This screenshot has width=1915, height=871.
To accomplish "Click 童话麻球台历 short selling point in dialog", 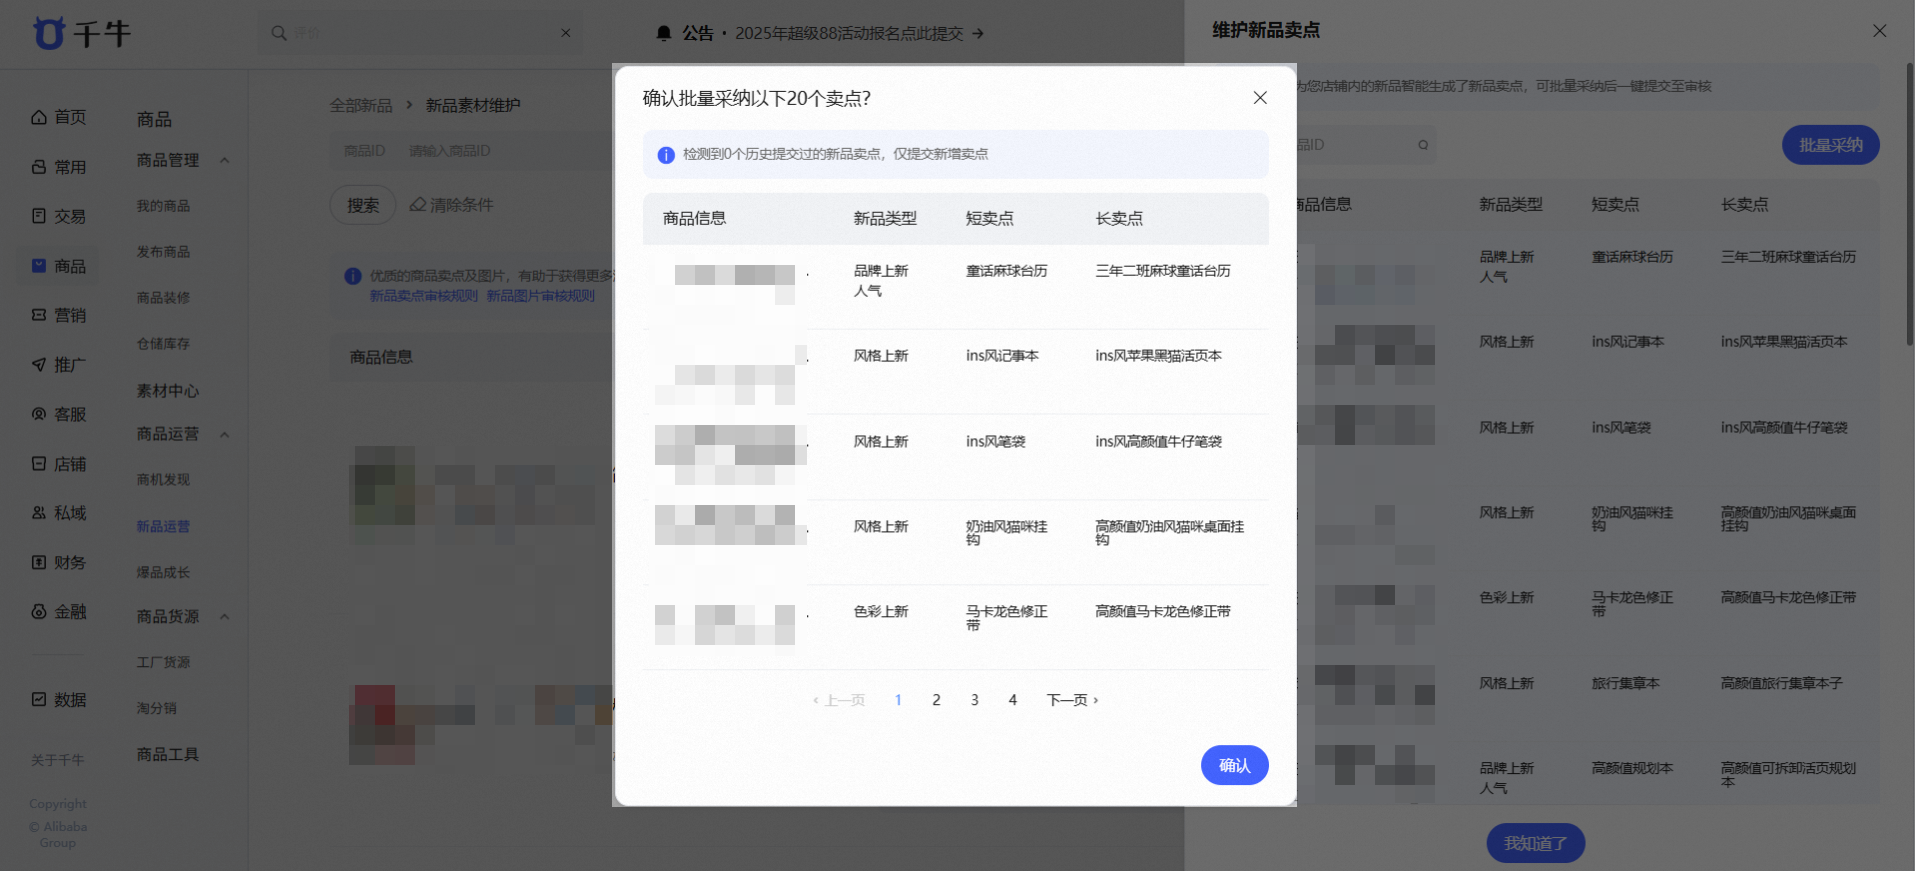I will click(x=1007, y=271).
